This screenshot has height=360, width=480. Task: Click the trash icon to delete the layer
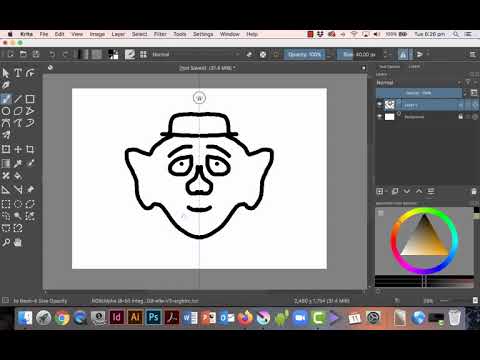pos(474,191)
